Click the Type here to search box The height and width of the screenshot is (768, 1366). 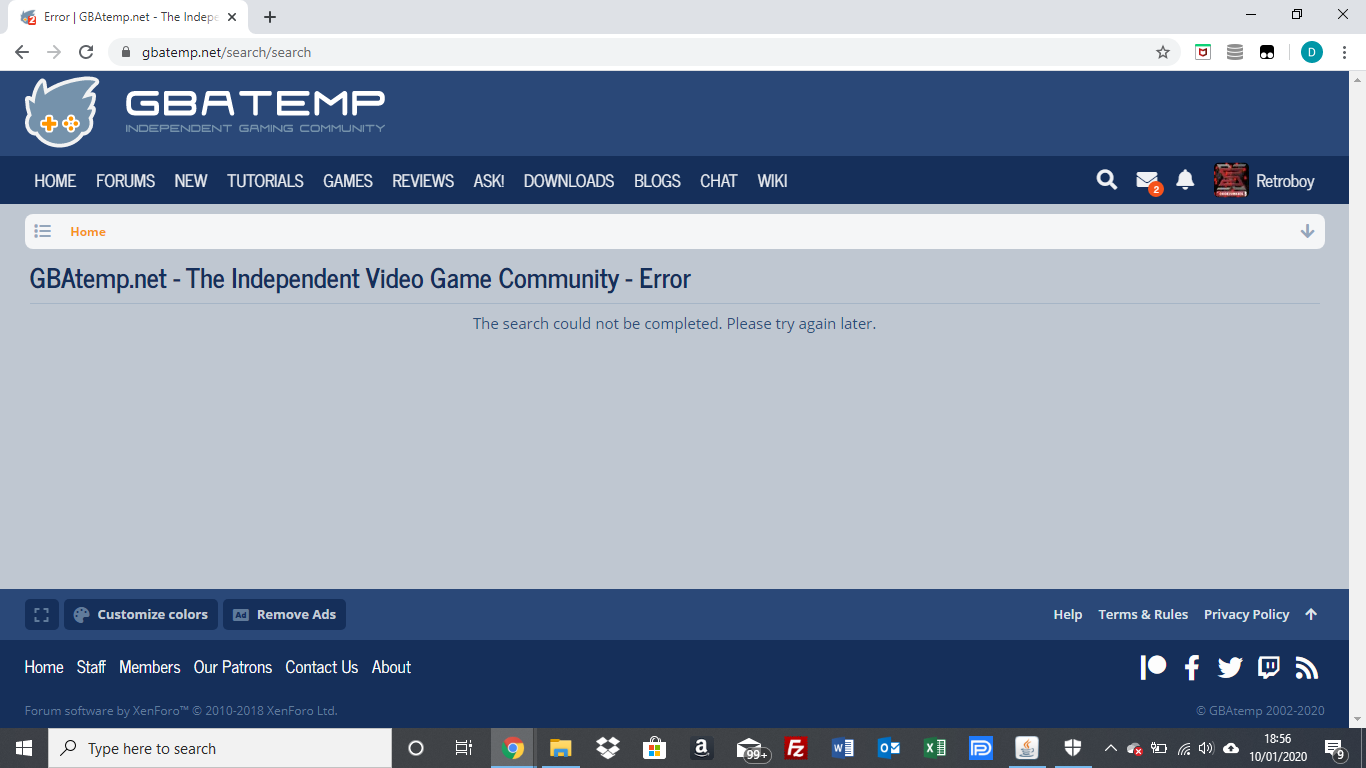(x=219, y=748)
